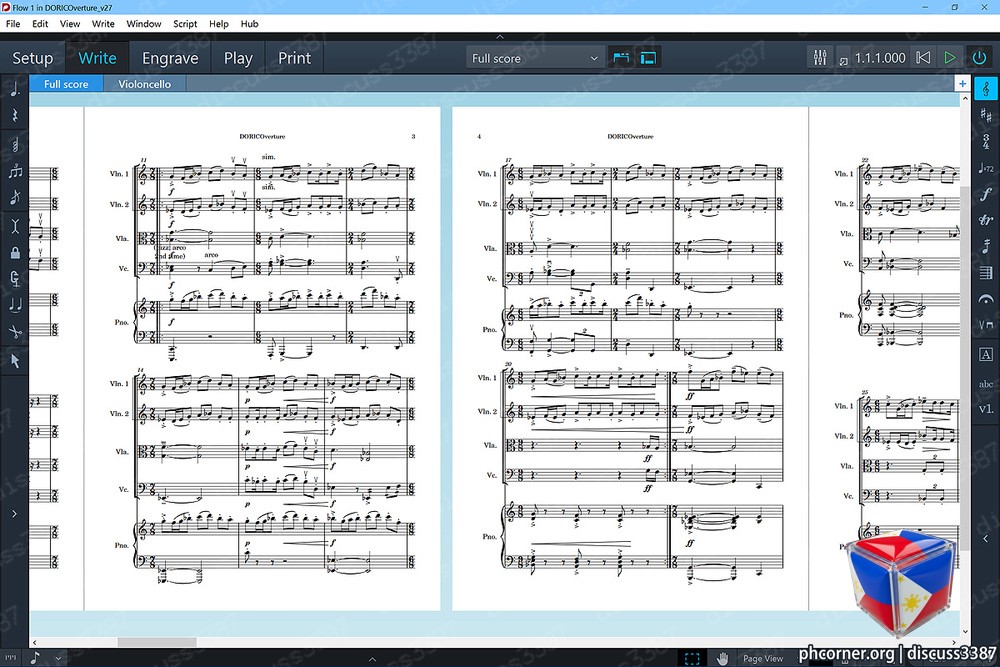Expand the bottom properties panel
This screenshot has width=1000, height=667.
pyautogui.click(x=372, y=659)
